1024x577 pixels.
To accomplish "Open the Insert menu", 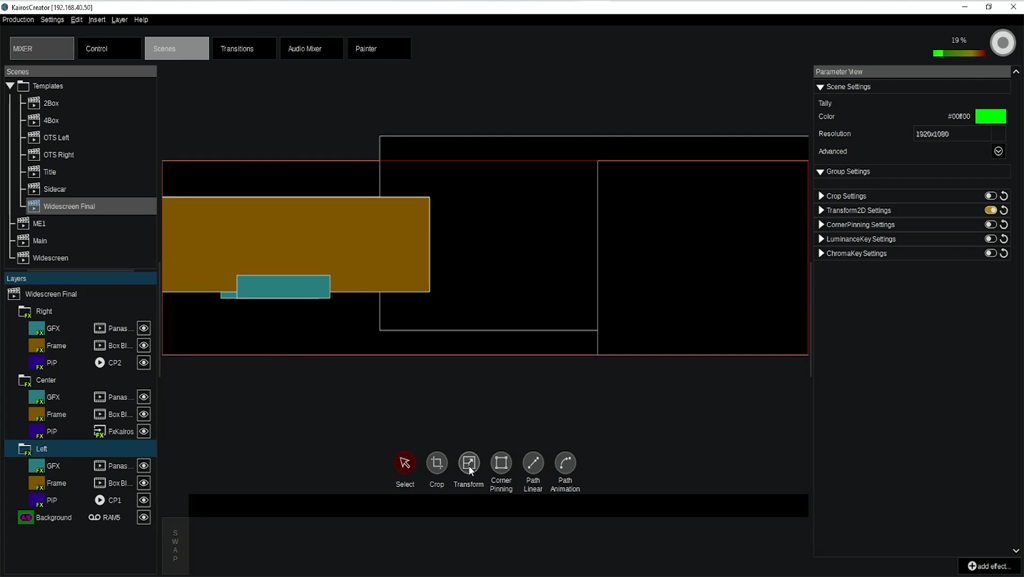I will pos(97,20).
